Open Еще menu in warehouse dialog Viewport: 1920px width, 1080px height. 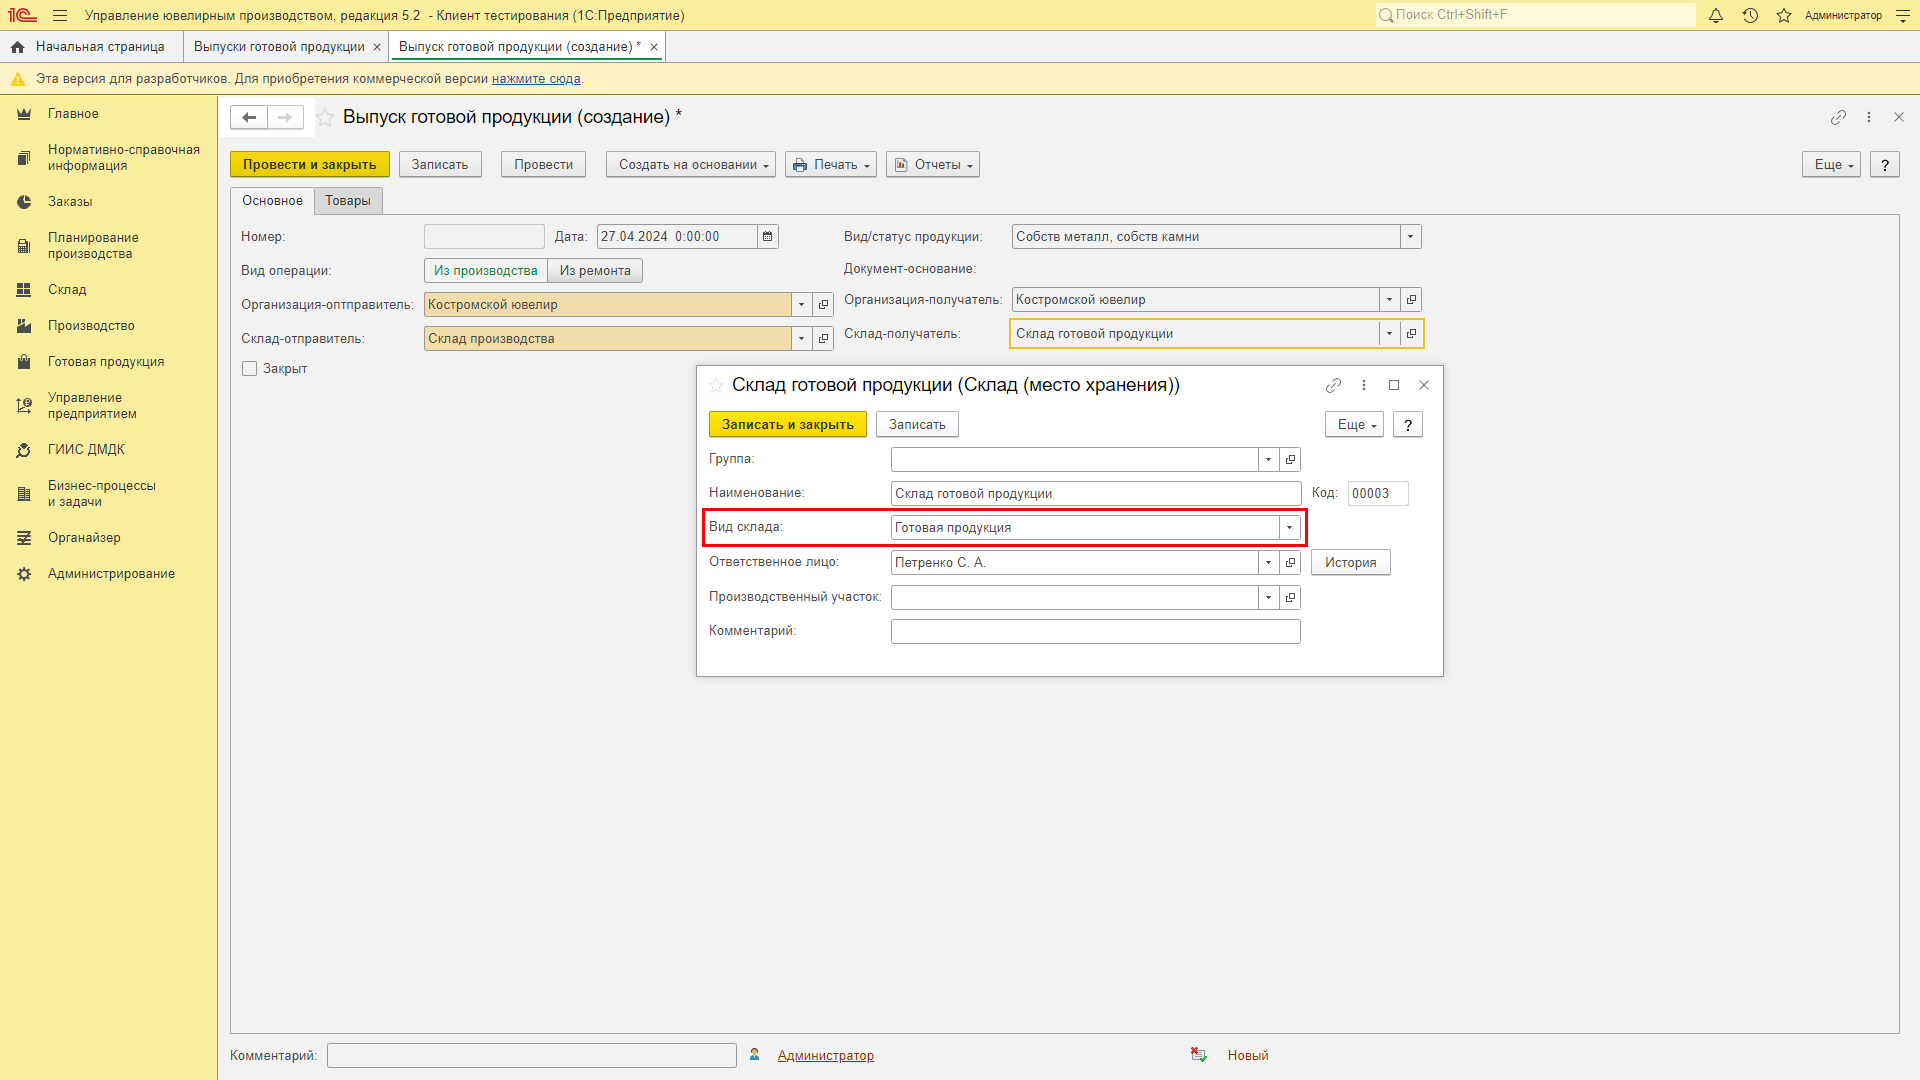pos(1354,425)
